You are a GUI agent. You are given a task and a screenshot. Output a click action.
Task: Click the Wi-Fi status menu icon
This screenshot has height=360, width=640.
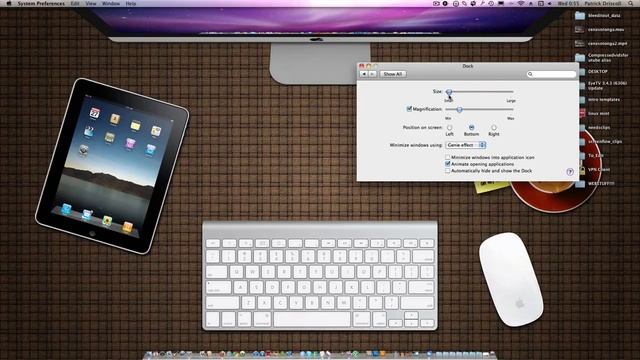[x=521, y=3]
